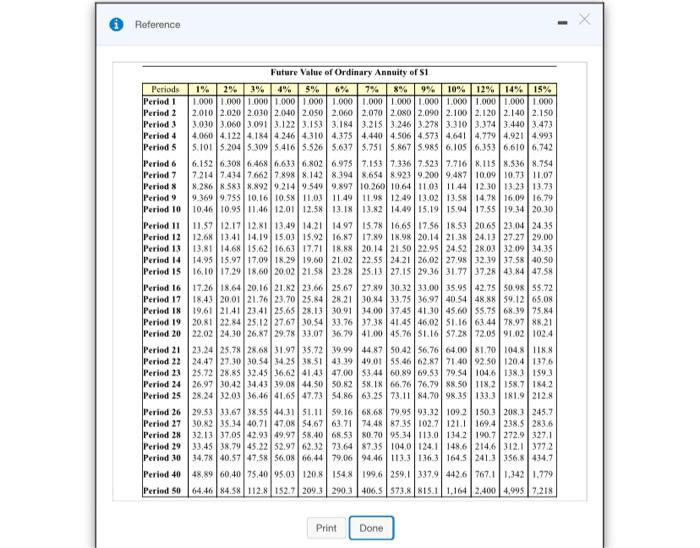Click the Period 18 row label
This screenshot has height=548, width=700.
pyautogui.click(x=162, y=311)
